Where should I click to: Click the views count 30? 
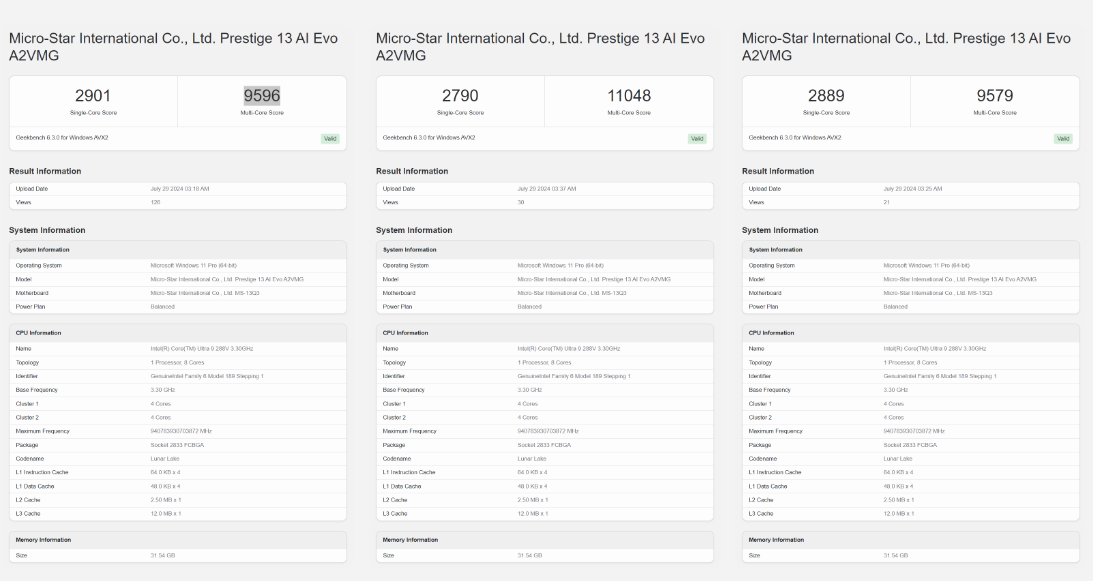click(521, 202)
